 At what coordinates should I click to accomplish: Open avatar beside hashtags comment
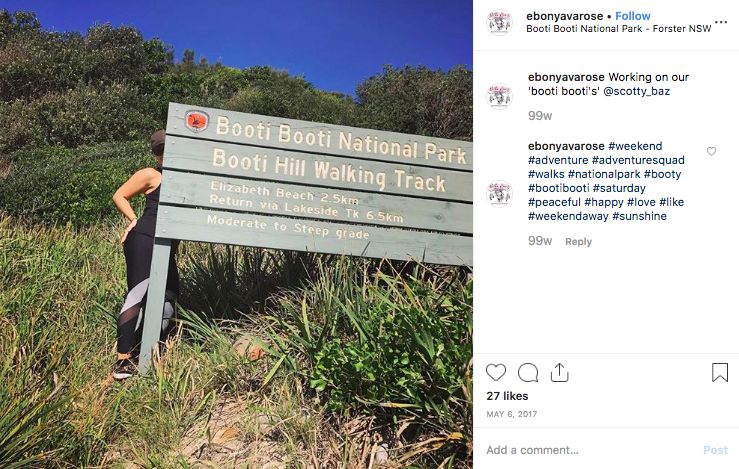499,193
